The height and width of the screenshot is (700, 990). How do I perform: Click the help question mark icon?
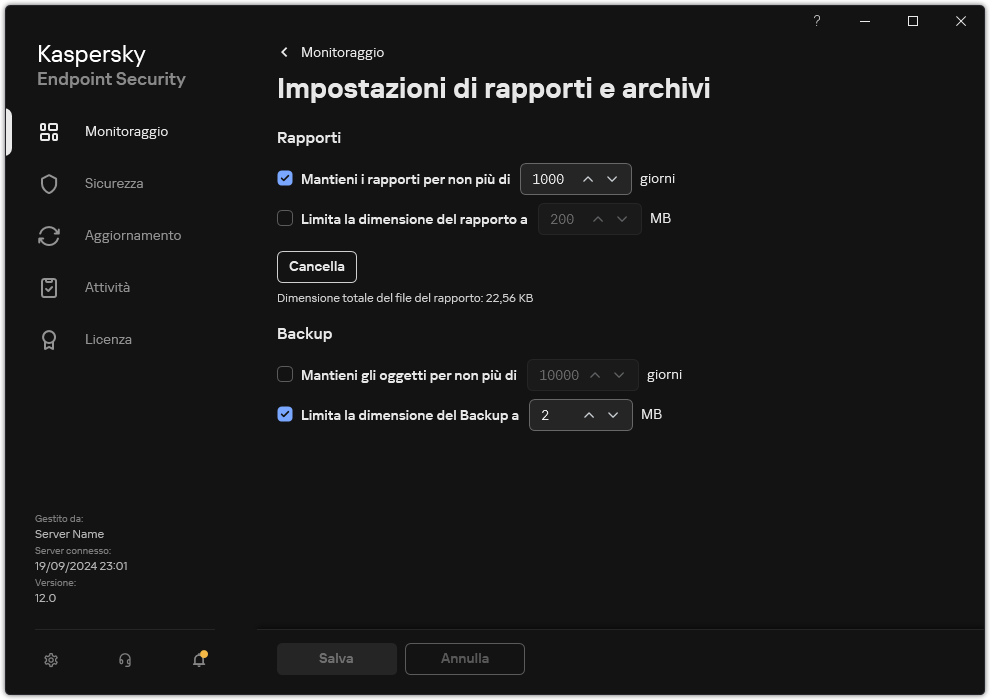816,21
